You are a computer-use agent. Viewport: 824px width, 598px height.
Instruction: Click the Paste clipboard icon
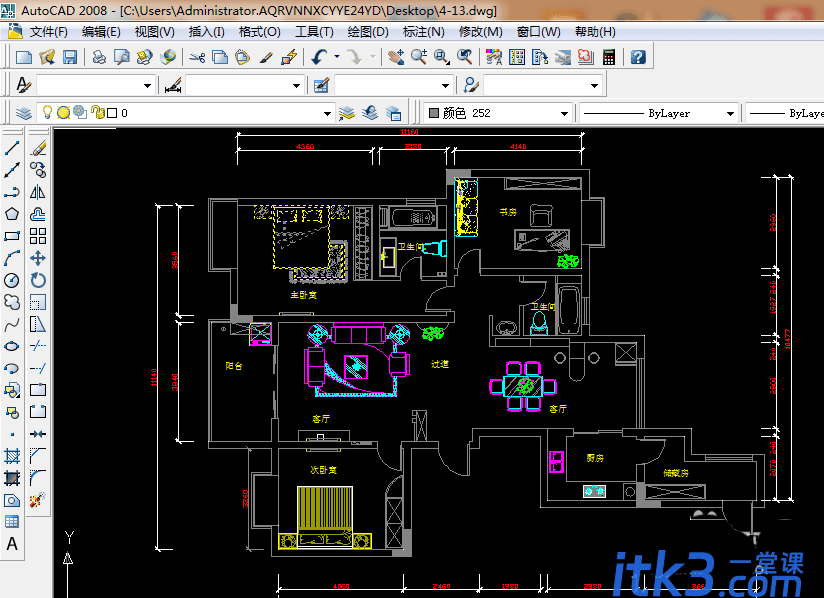pos(243,57)
